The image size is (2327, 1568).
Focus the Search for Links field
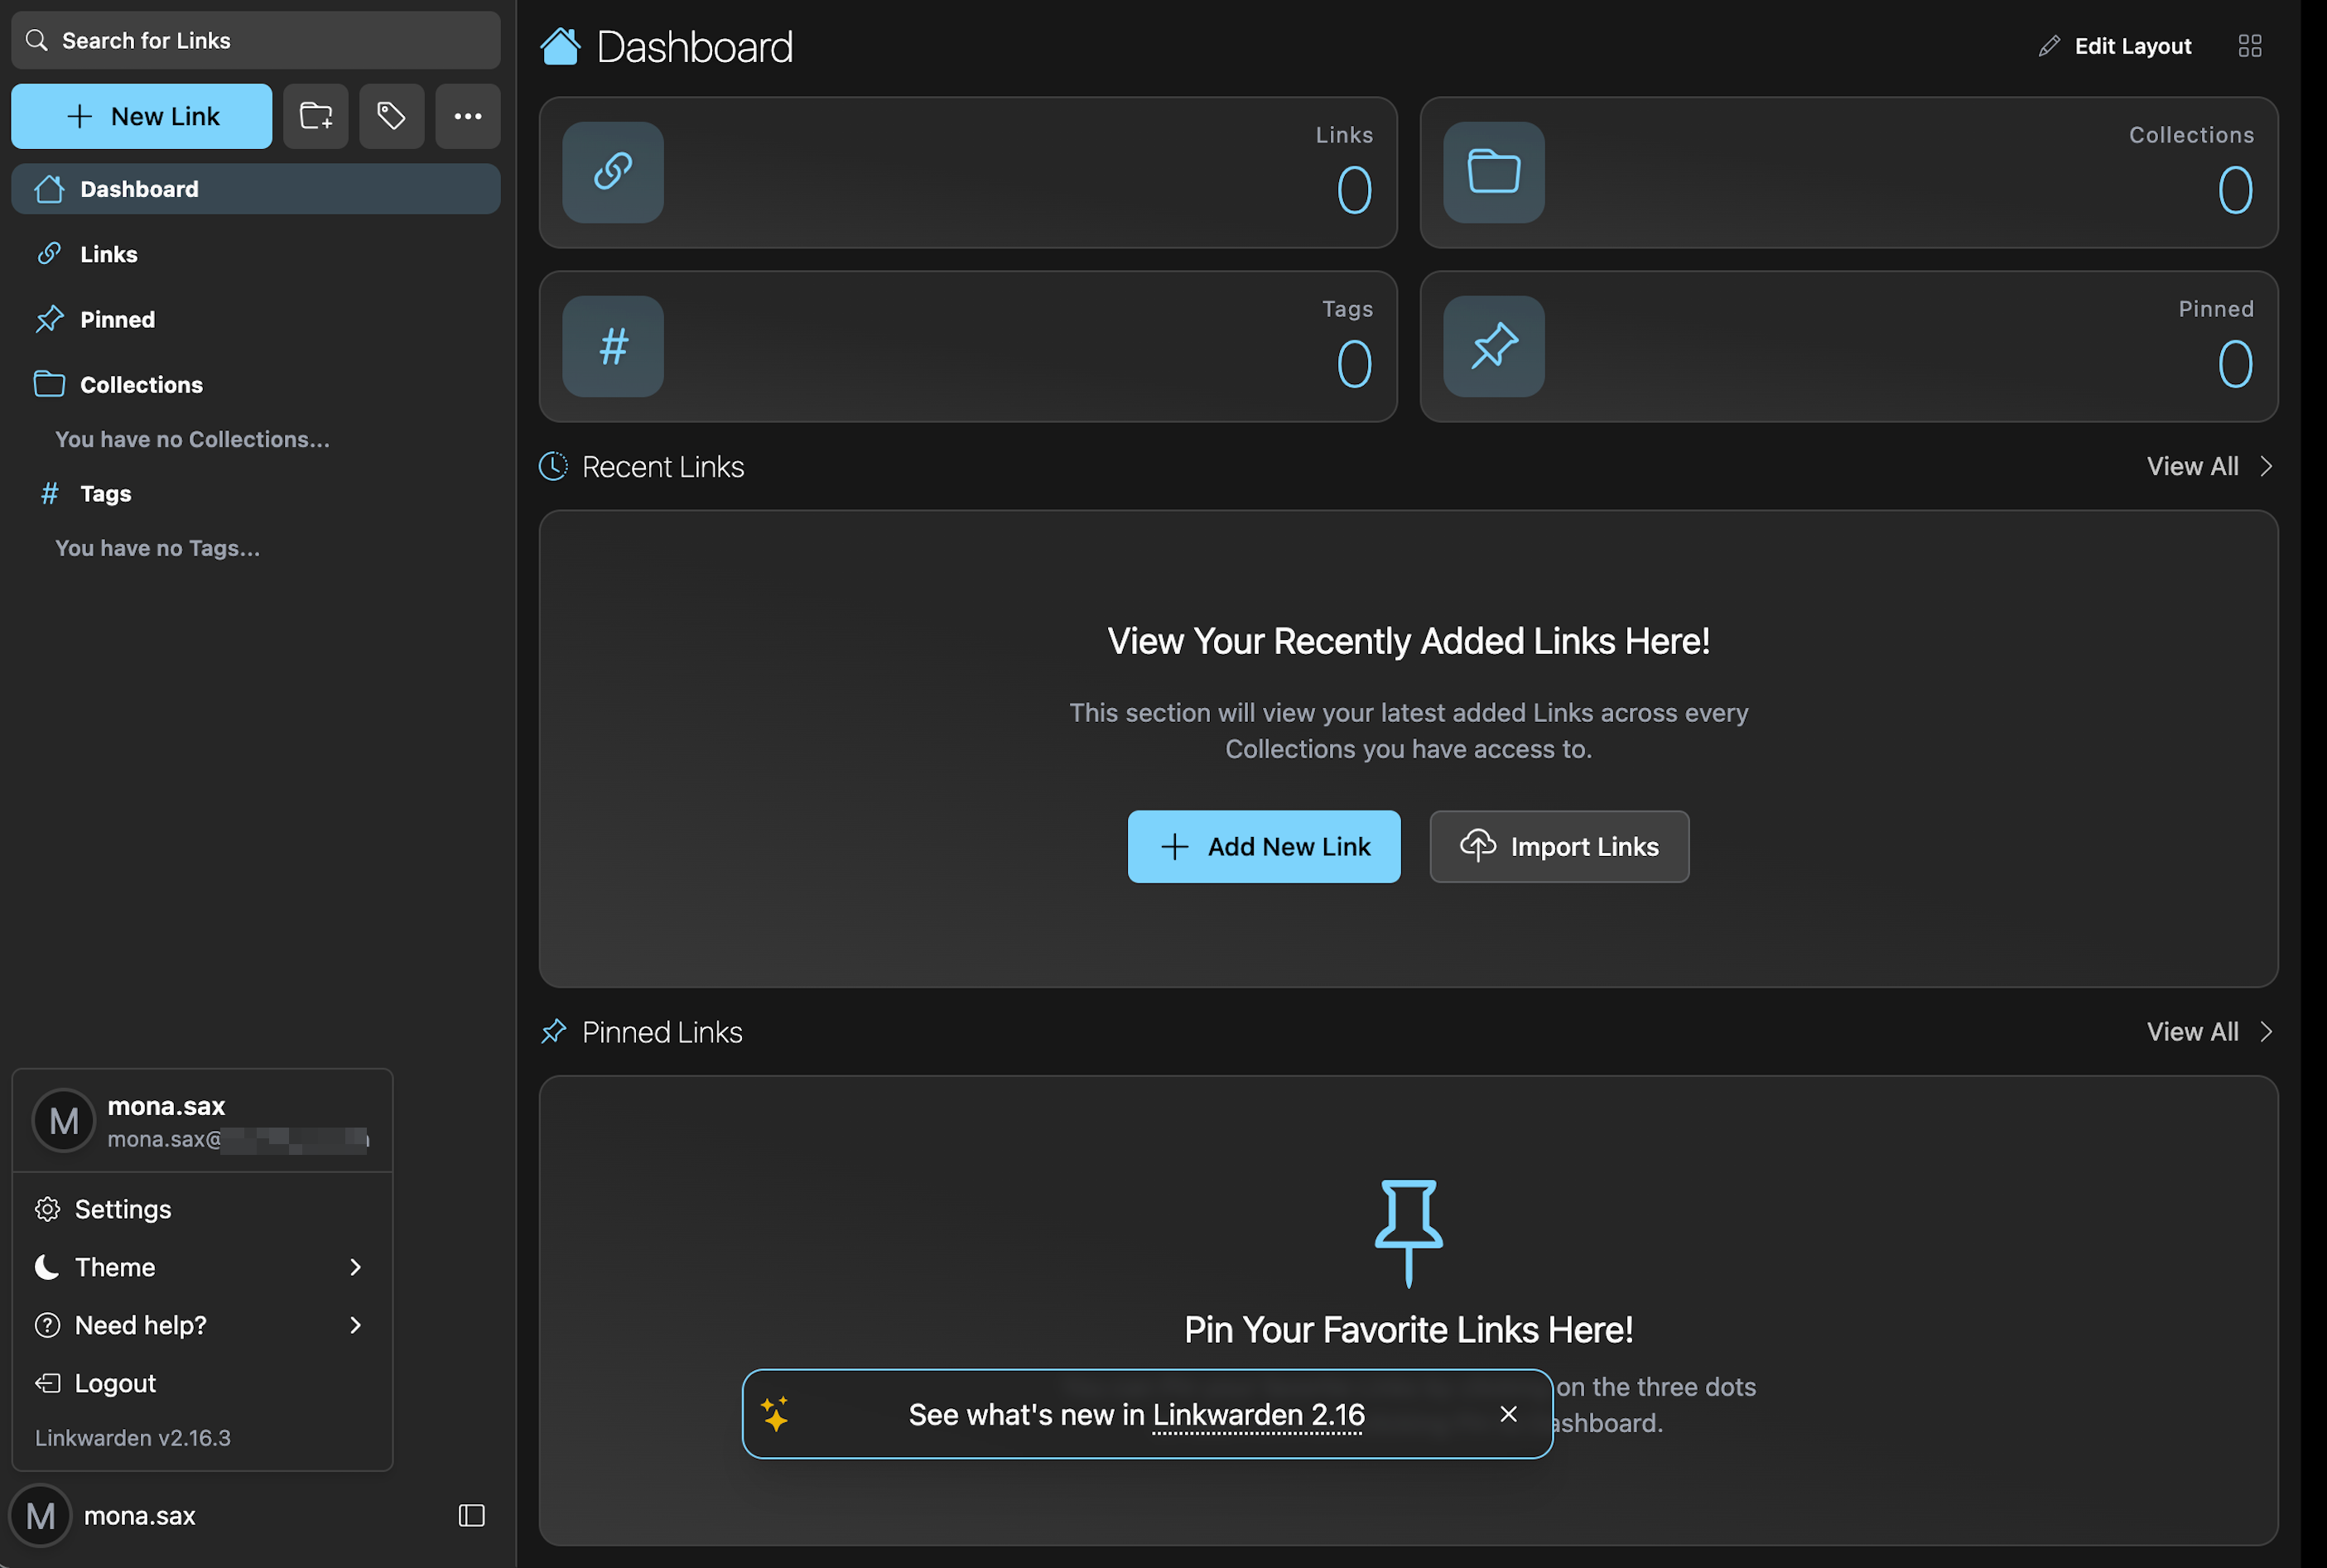click(x=255, y=40)
